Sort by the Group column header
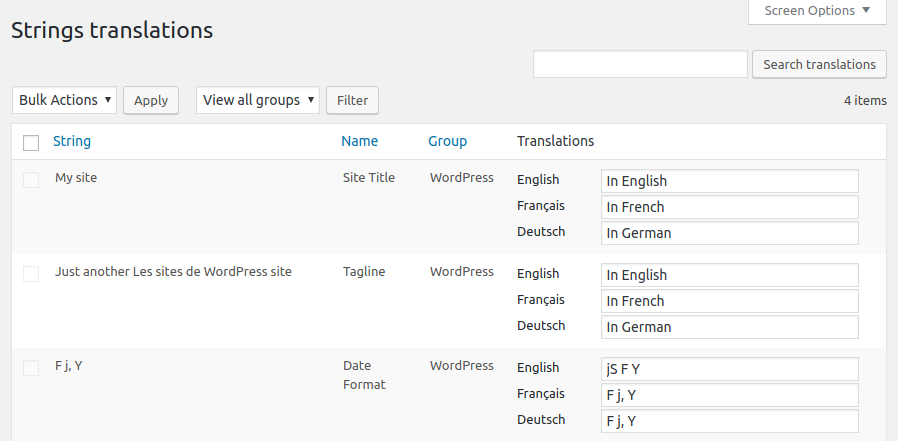 click(x=447, y=141)
